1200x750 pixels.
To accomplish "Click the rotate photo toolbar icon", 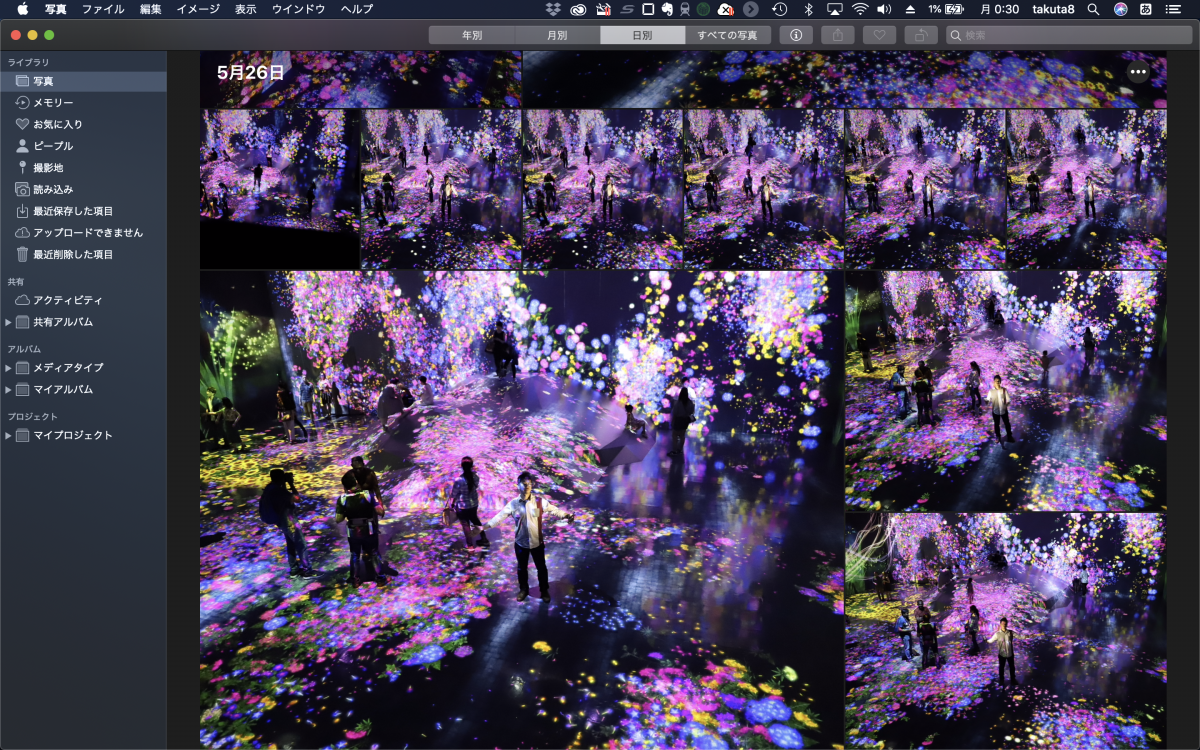I will tap(920, 35).
